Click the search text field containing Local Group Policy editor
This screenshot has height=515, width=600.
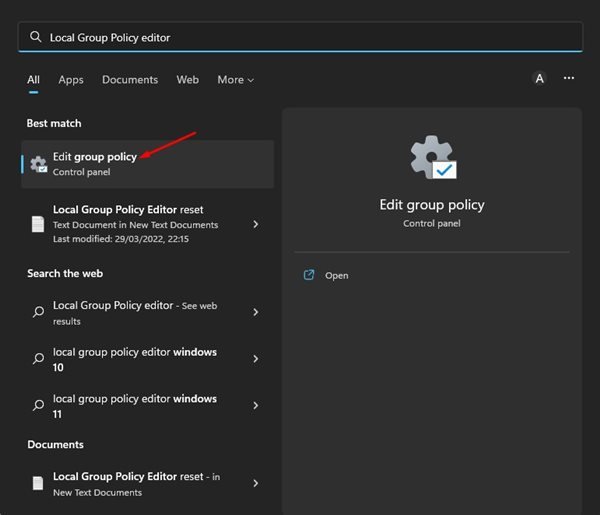point(300,37)
